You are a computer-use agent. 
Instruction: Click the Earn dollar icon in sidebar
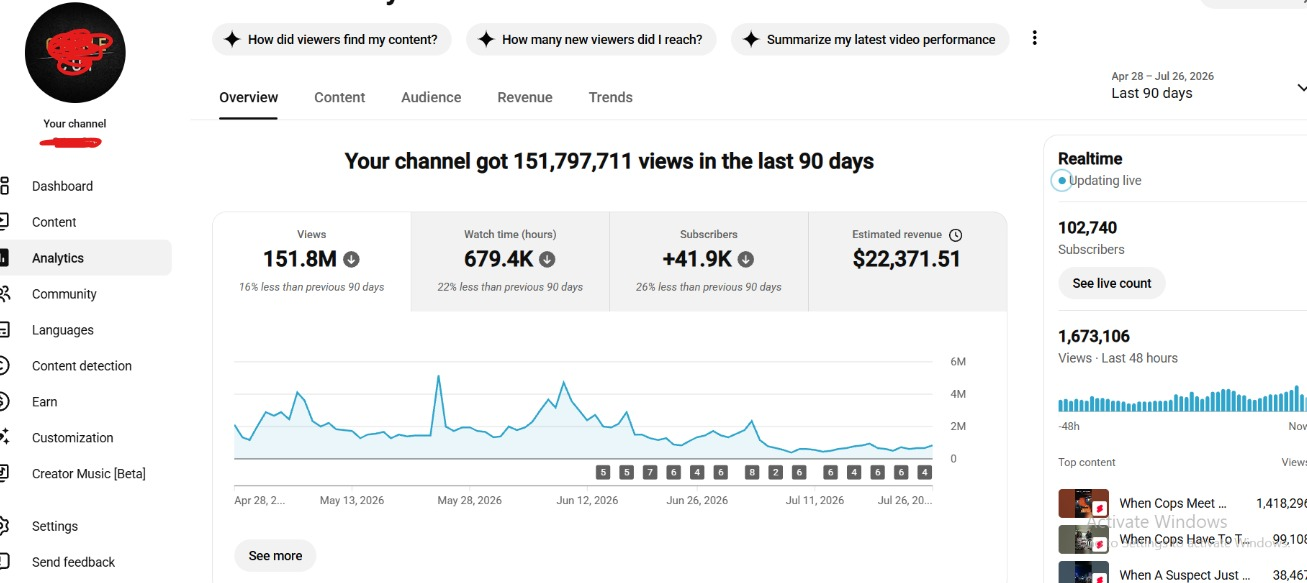point(4,402)
